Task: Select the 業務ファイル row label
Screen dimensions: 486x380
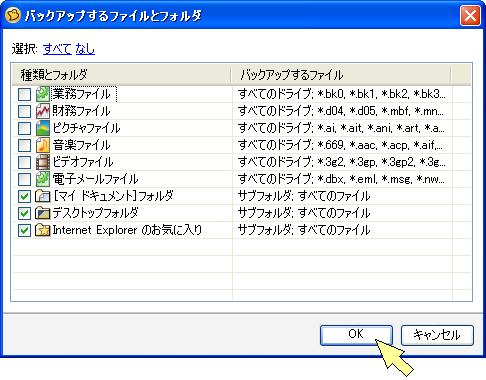Action: coord(81,94)
